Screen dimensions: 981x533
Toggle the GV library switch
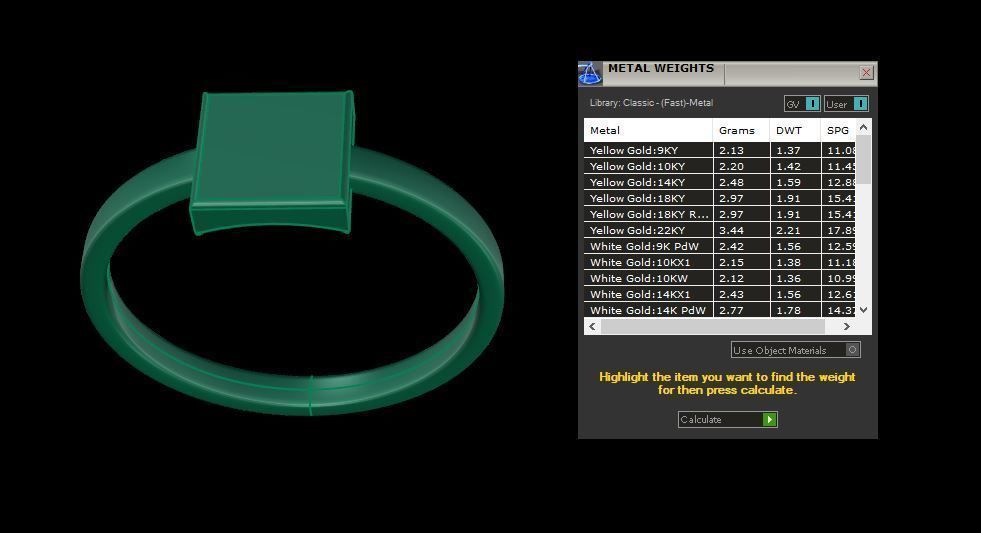pos(802,104)
